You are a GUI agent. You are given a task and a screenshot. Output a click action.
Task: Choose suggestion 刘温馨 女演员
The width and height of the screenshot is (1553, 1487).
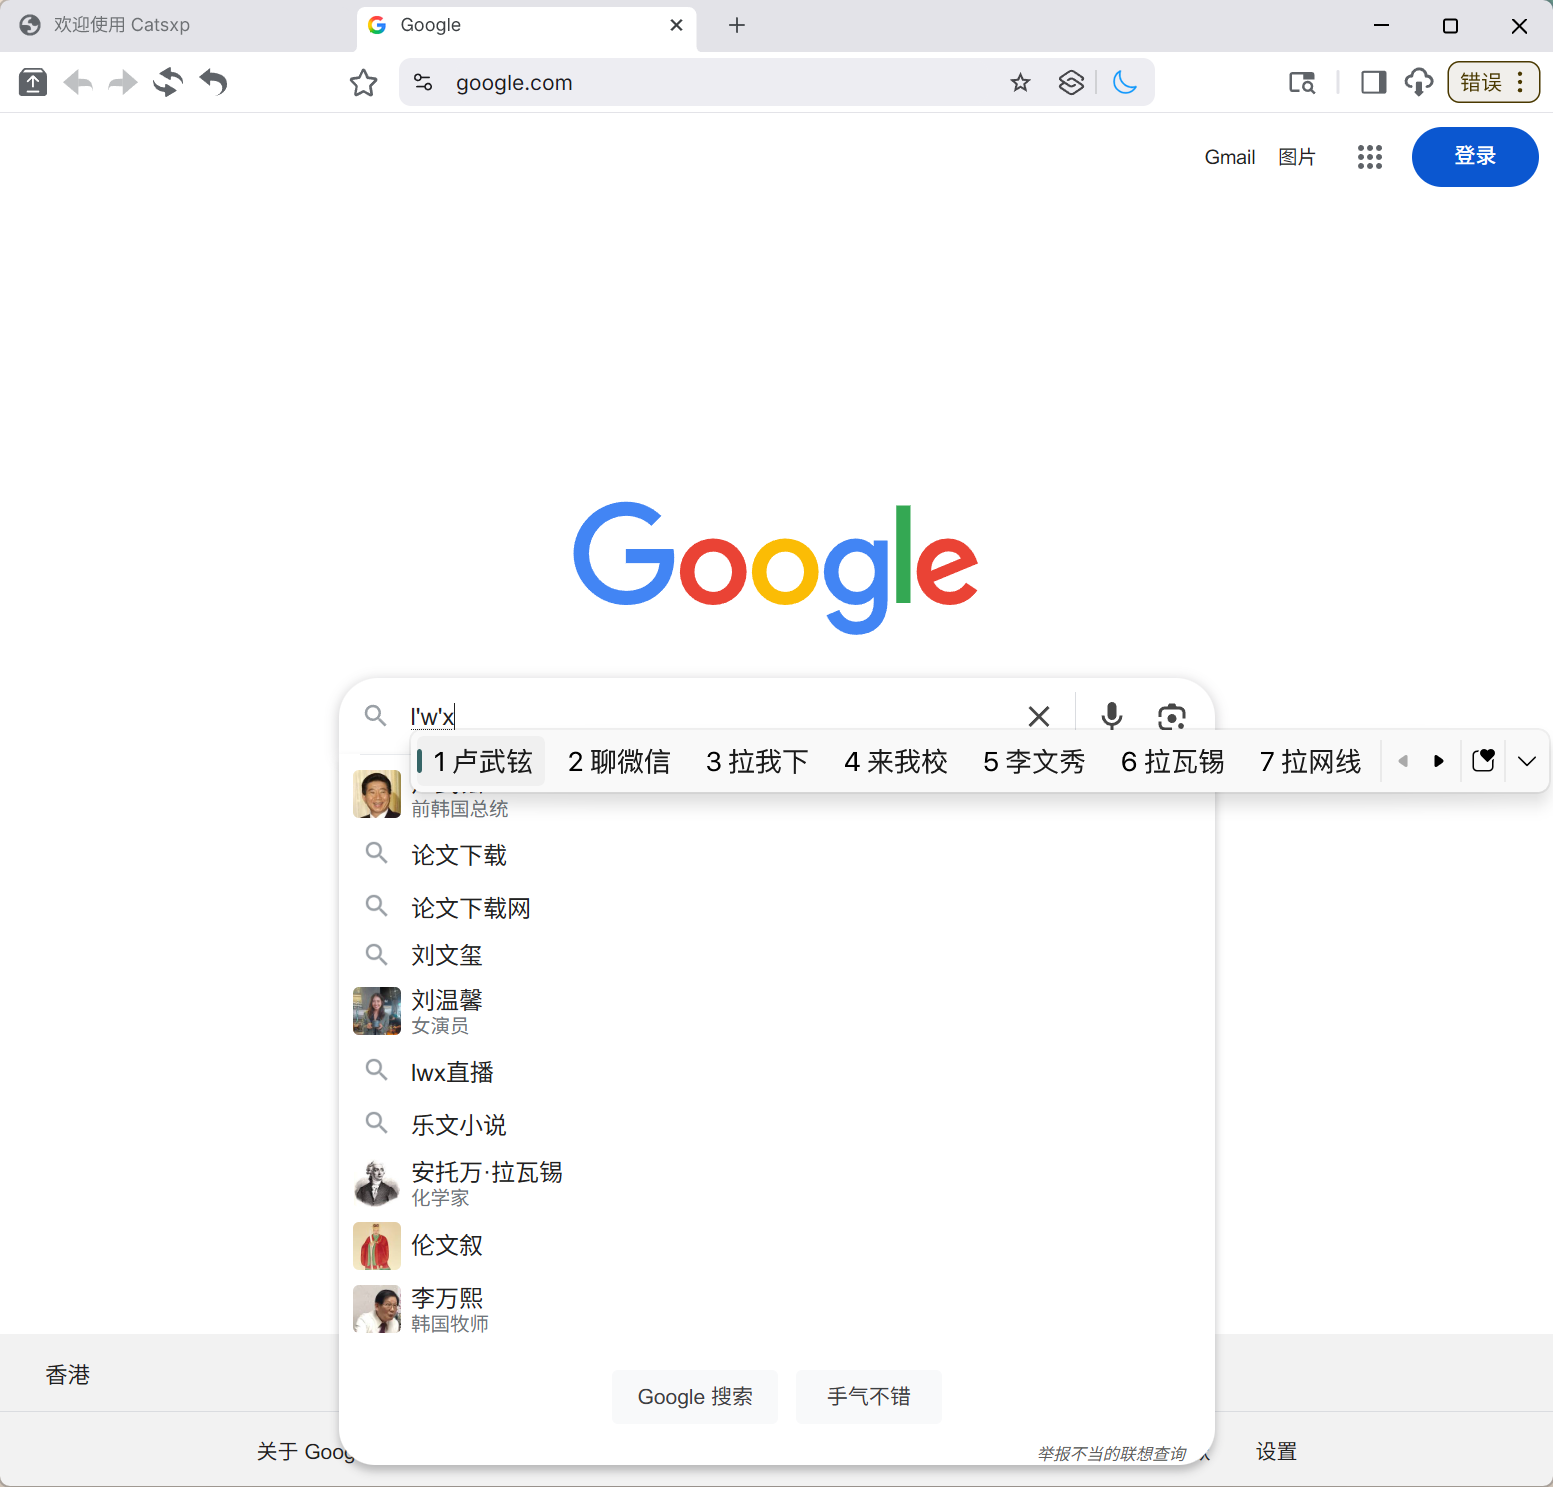coord(777,1011)
